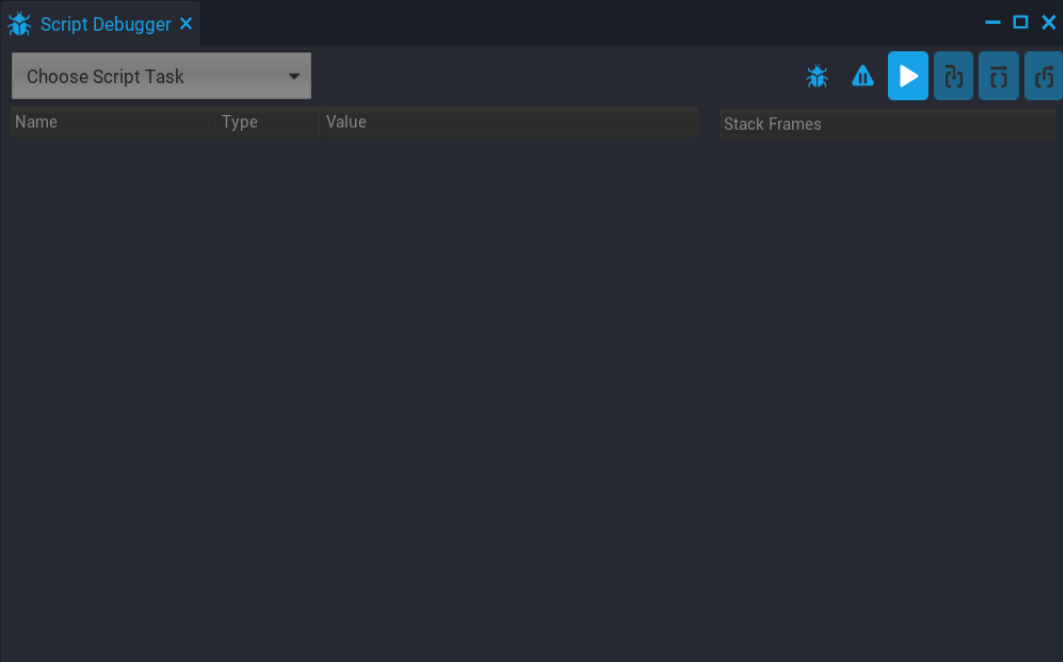Close the Script Debugger tab
Screen dimensions: 1063x662
[186, 24]
